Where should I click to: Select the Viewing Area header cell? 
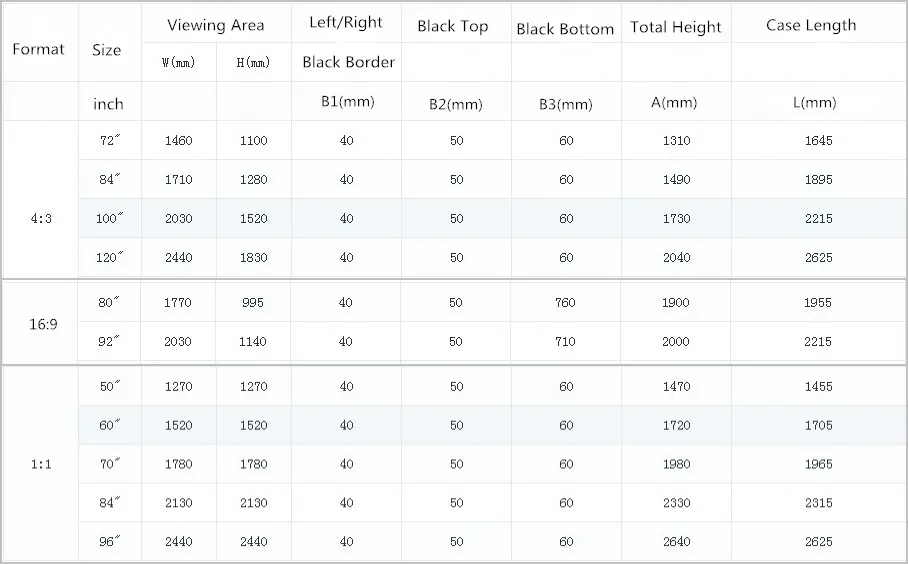pos(215,25)
